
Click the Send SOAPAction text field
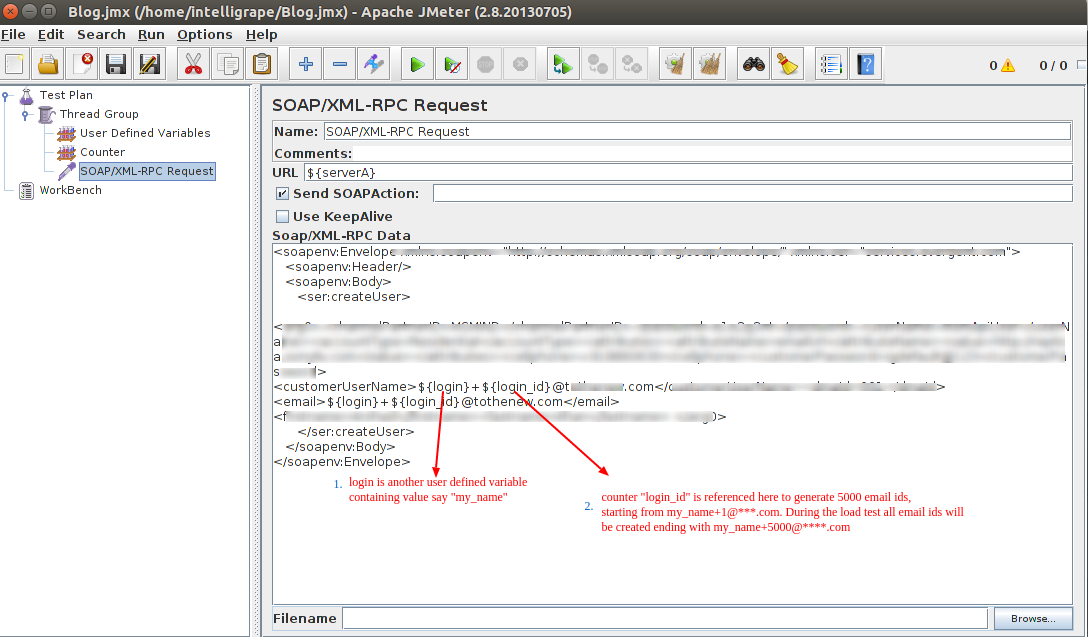(x=753, y=194)
